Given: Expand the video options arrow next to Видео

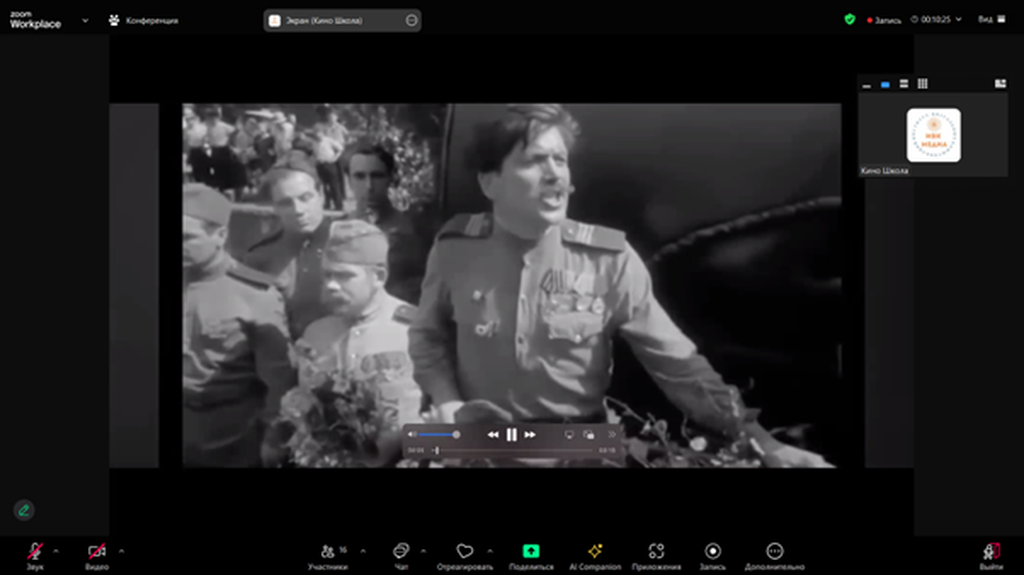Looking at the screenshot, I should [121, 550].
